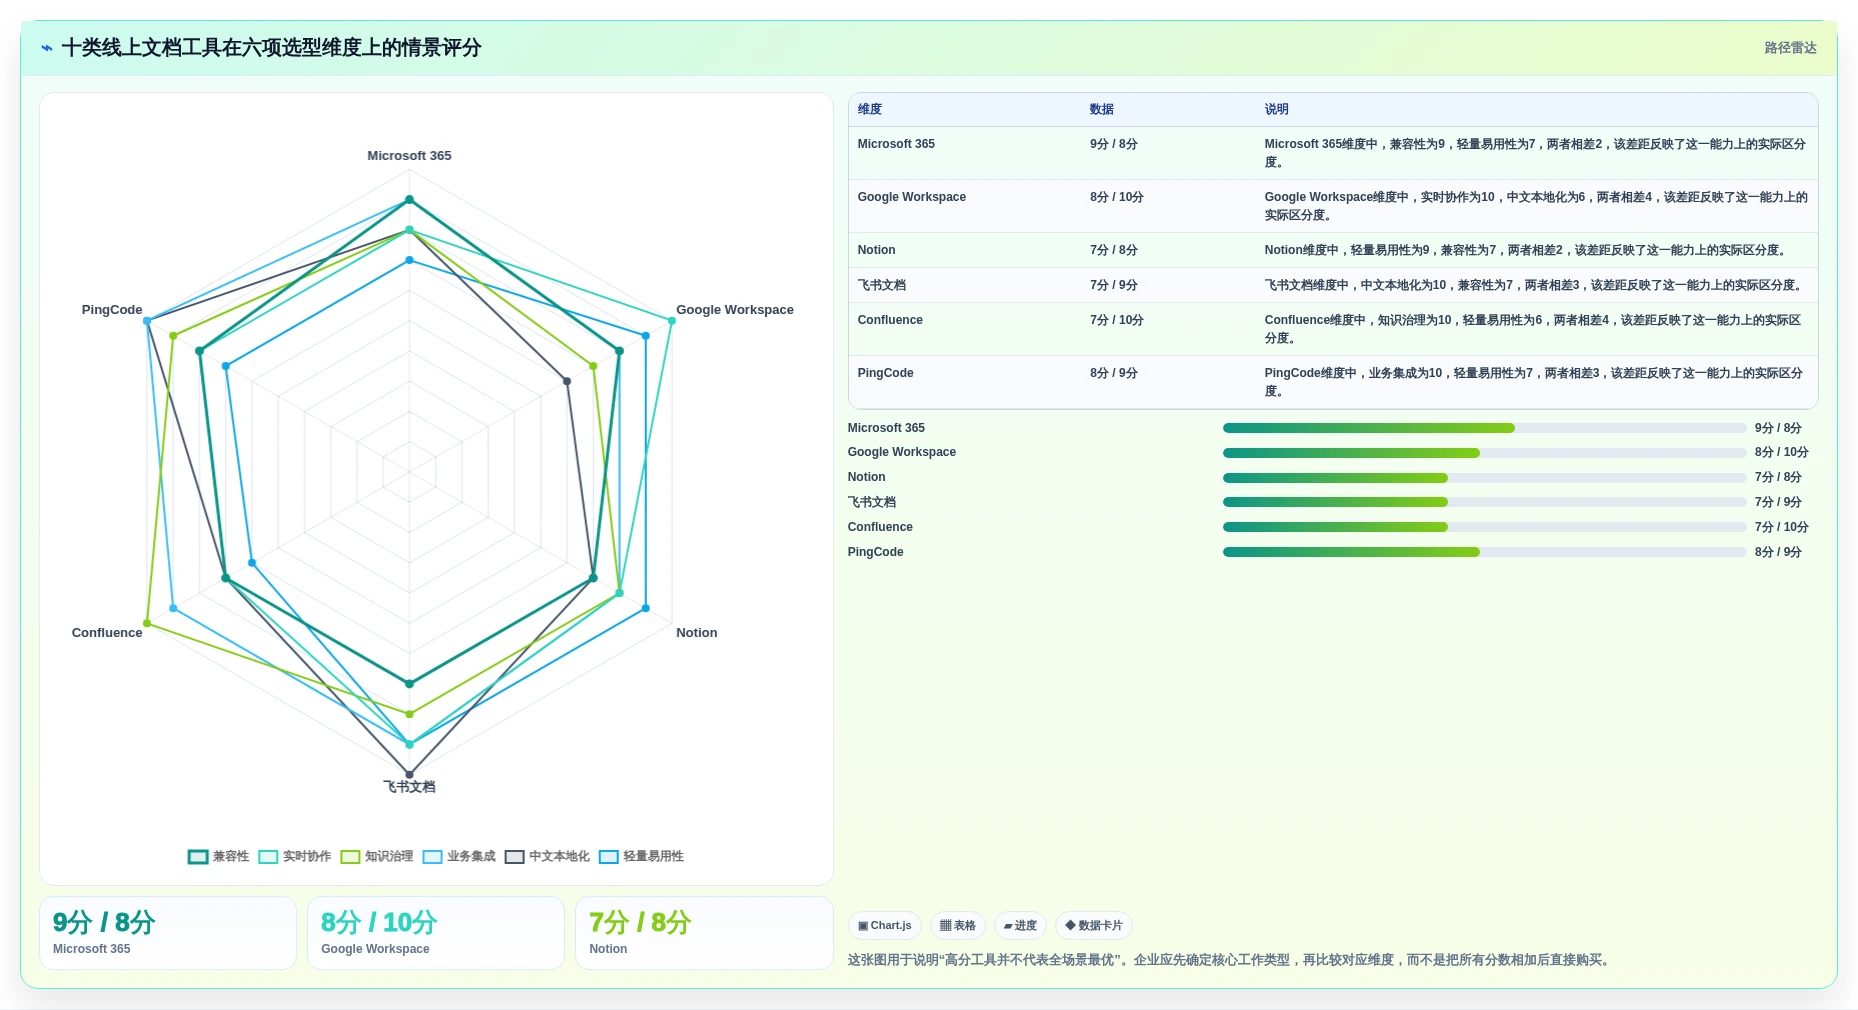Select the Confluence table row name
Image resolution: width=1858 pixels, height=1010 pixels.
click(x=890, y=320)
